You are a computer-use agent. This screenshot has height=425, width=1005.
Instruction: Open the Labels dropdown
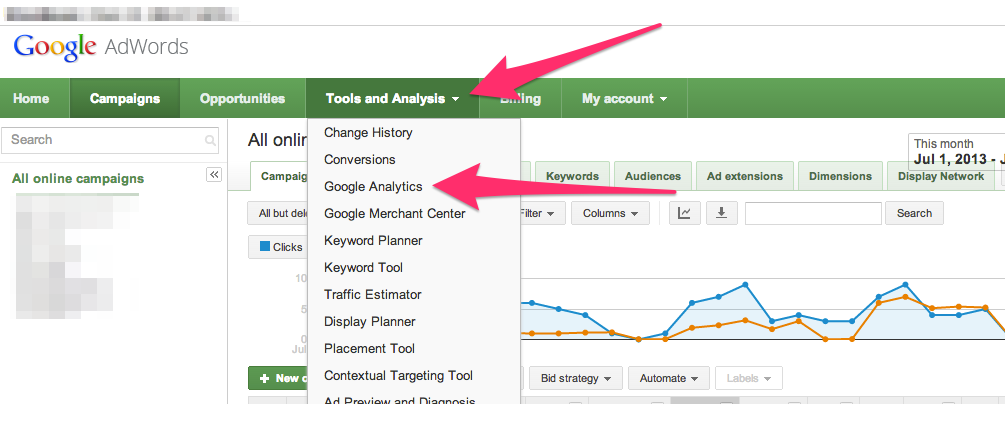click(749, 378)
